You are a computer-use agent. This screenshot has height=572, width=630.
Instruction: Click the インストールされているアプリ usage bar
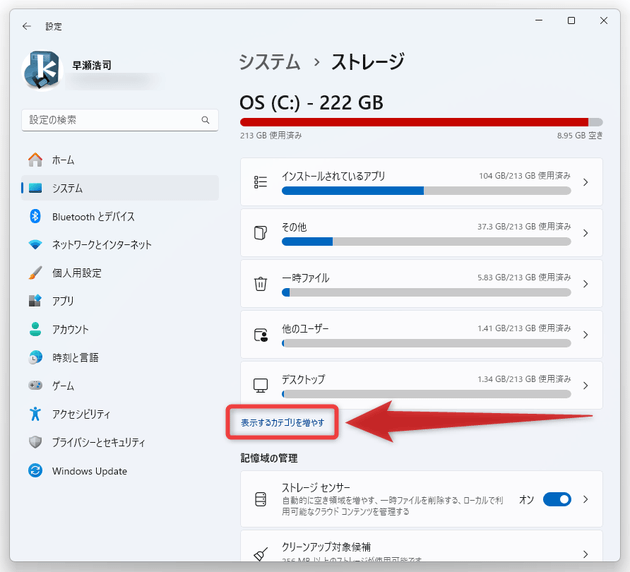point(426,190)
